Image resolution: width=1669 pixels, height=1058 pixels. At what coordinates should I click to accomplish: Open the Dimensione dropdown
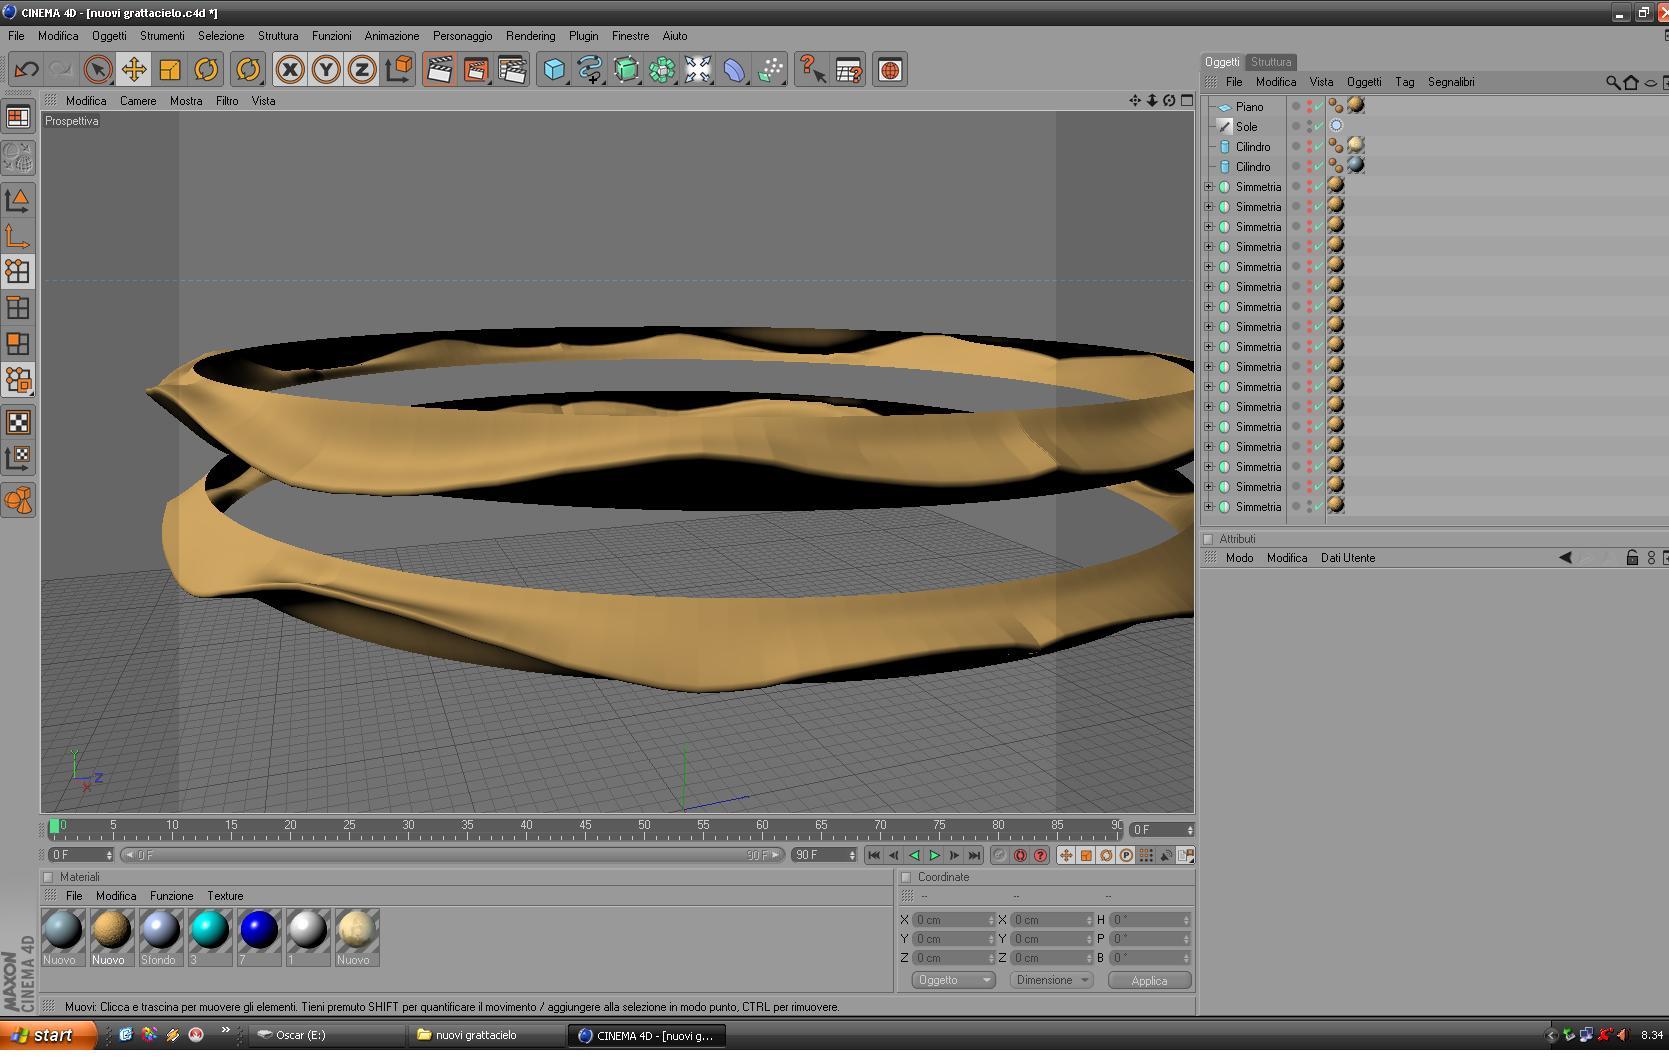coord(1051,980)
